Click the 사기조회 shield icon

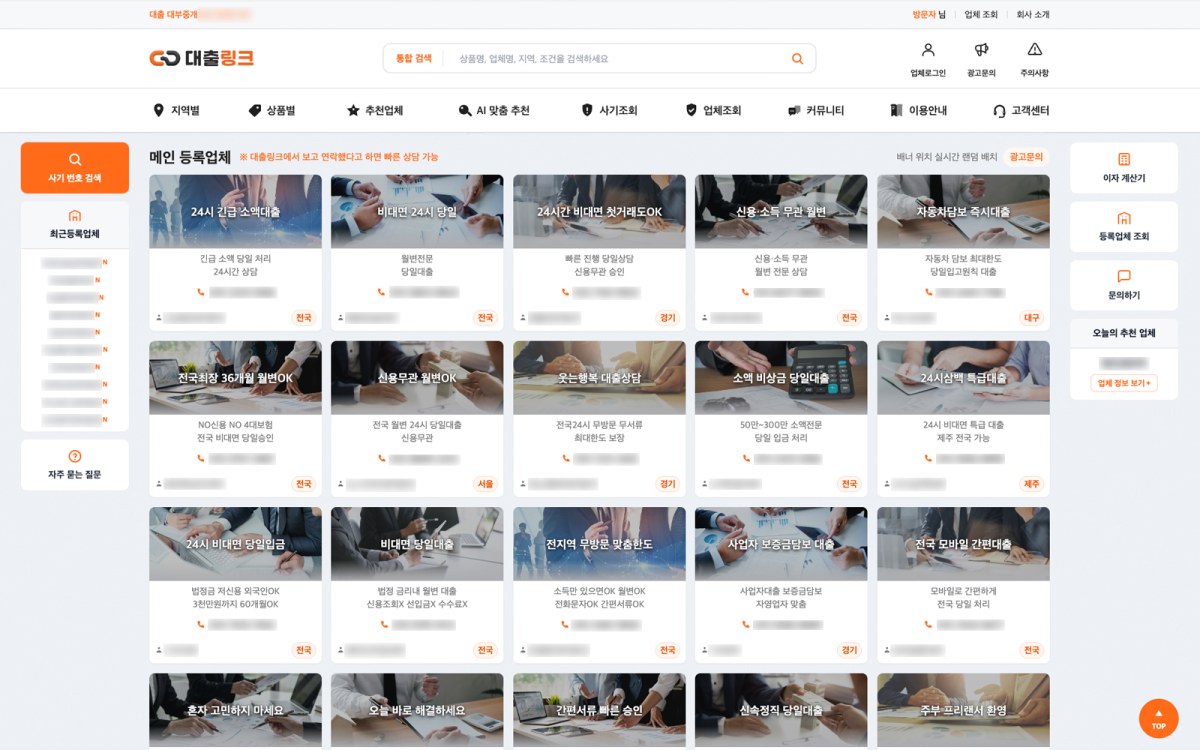click(587, 110)
